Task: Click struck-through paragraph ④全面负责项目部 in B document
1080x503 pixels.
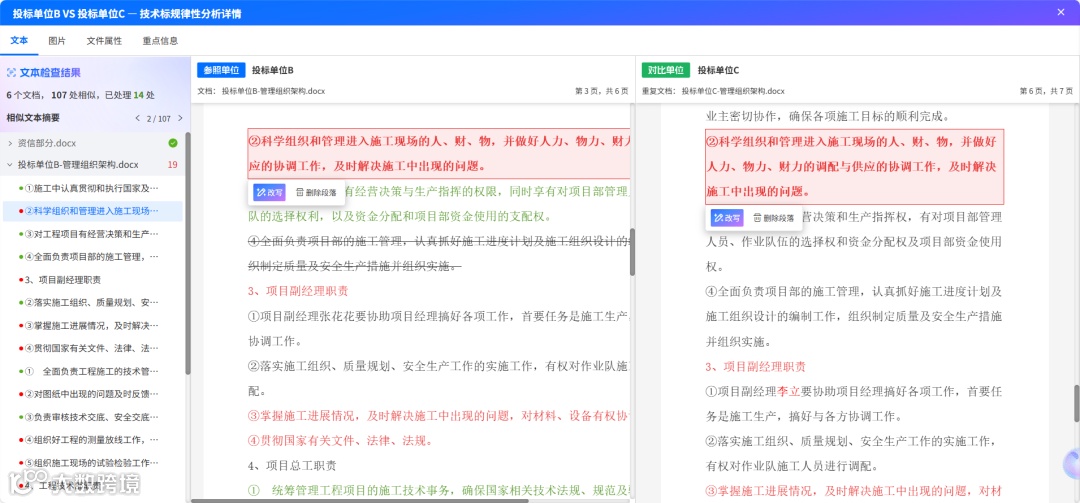Action: (x=439, y=254)
